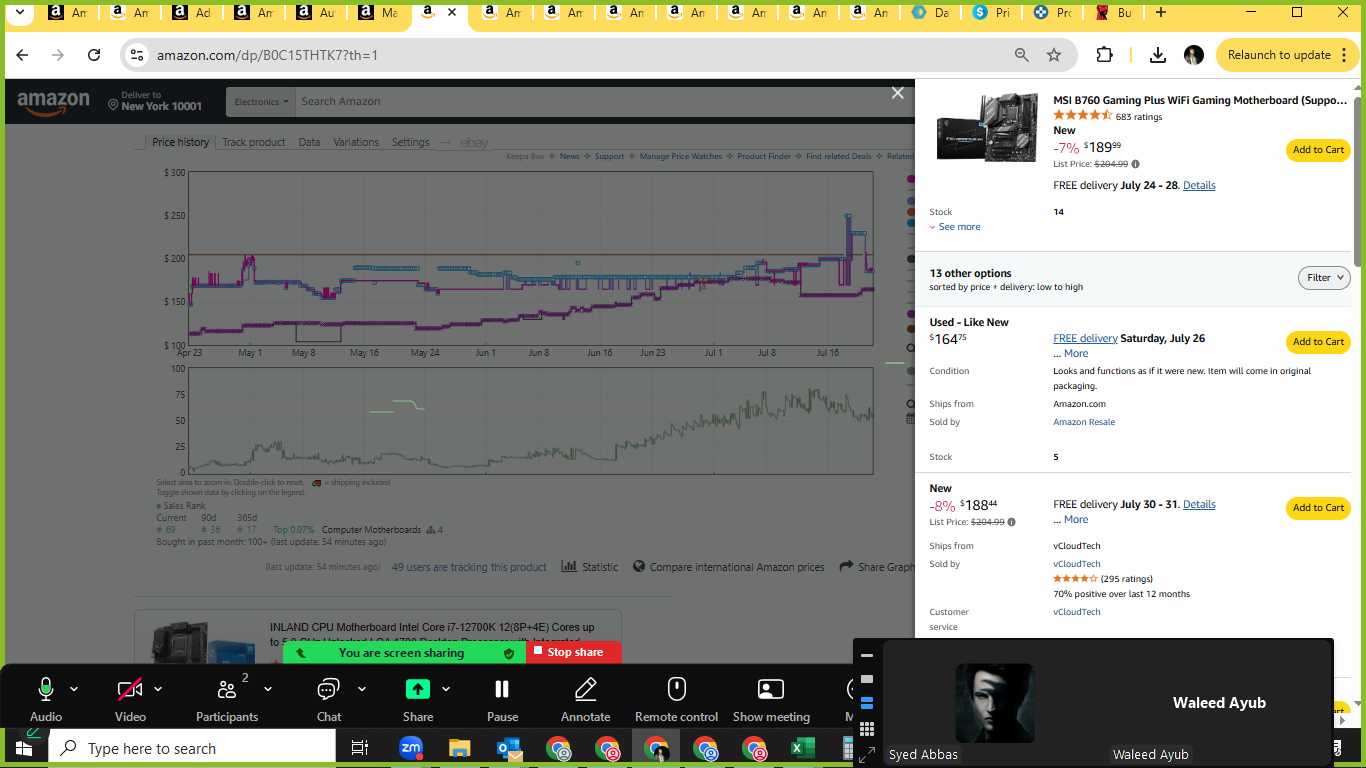1366x768 pixels.
Task: Open a new browser tab
Action: coord(1160,13)
